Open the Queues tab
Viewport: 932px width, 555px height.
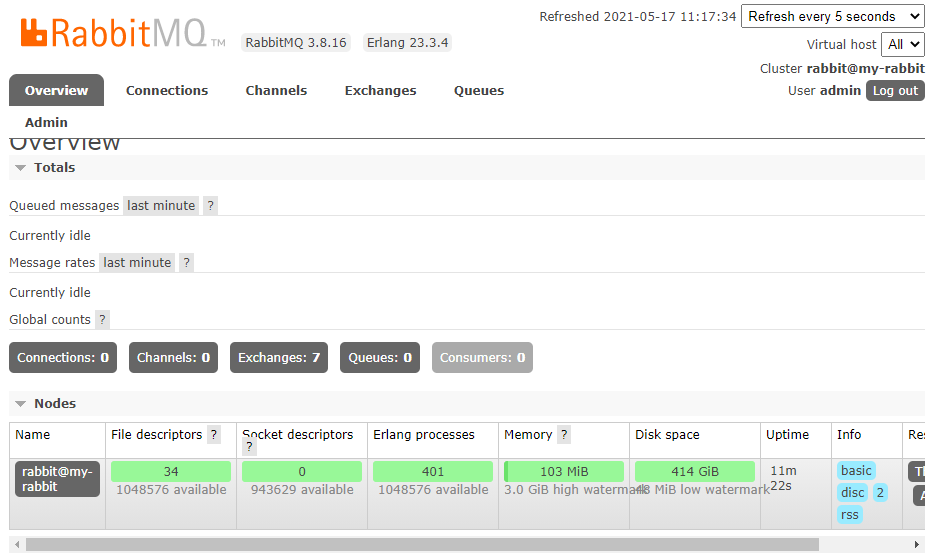coord(479,90)
